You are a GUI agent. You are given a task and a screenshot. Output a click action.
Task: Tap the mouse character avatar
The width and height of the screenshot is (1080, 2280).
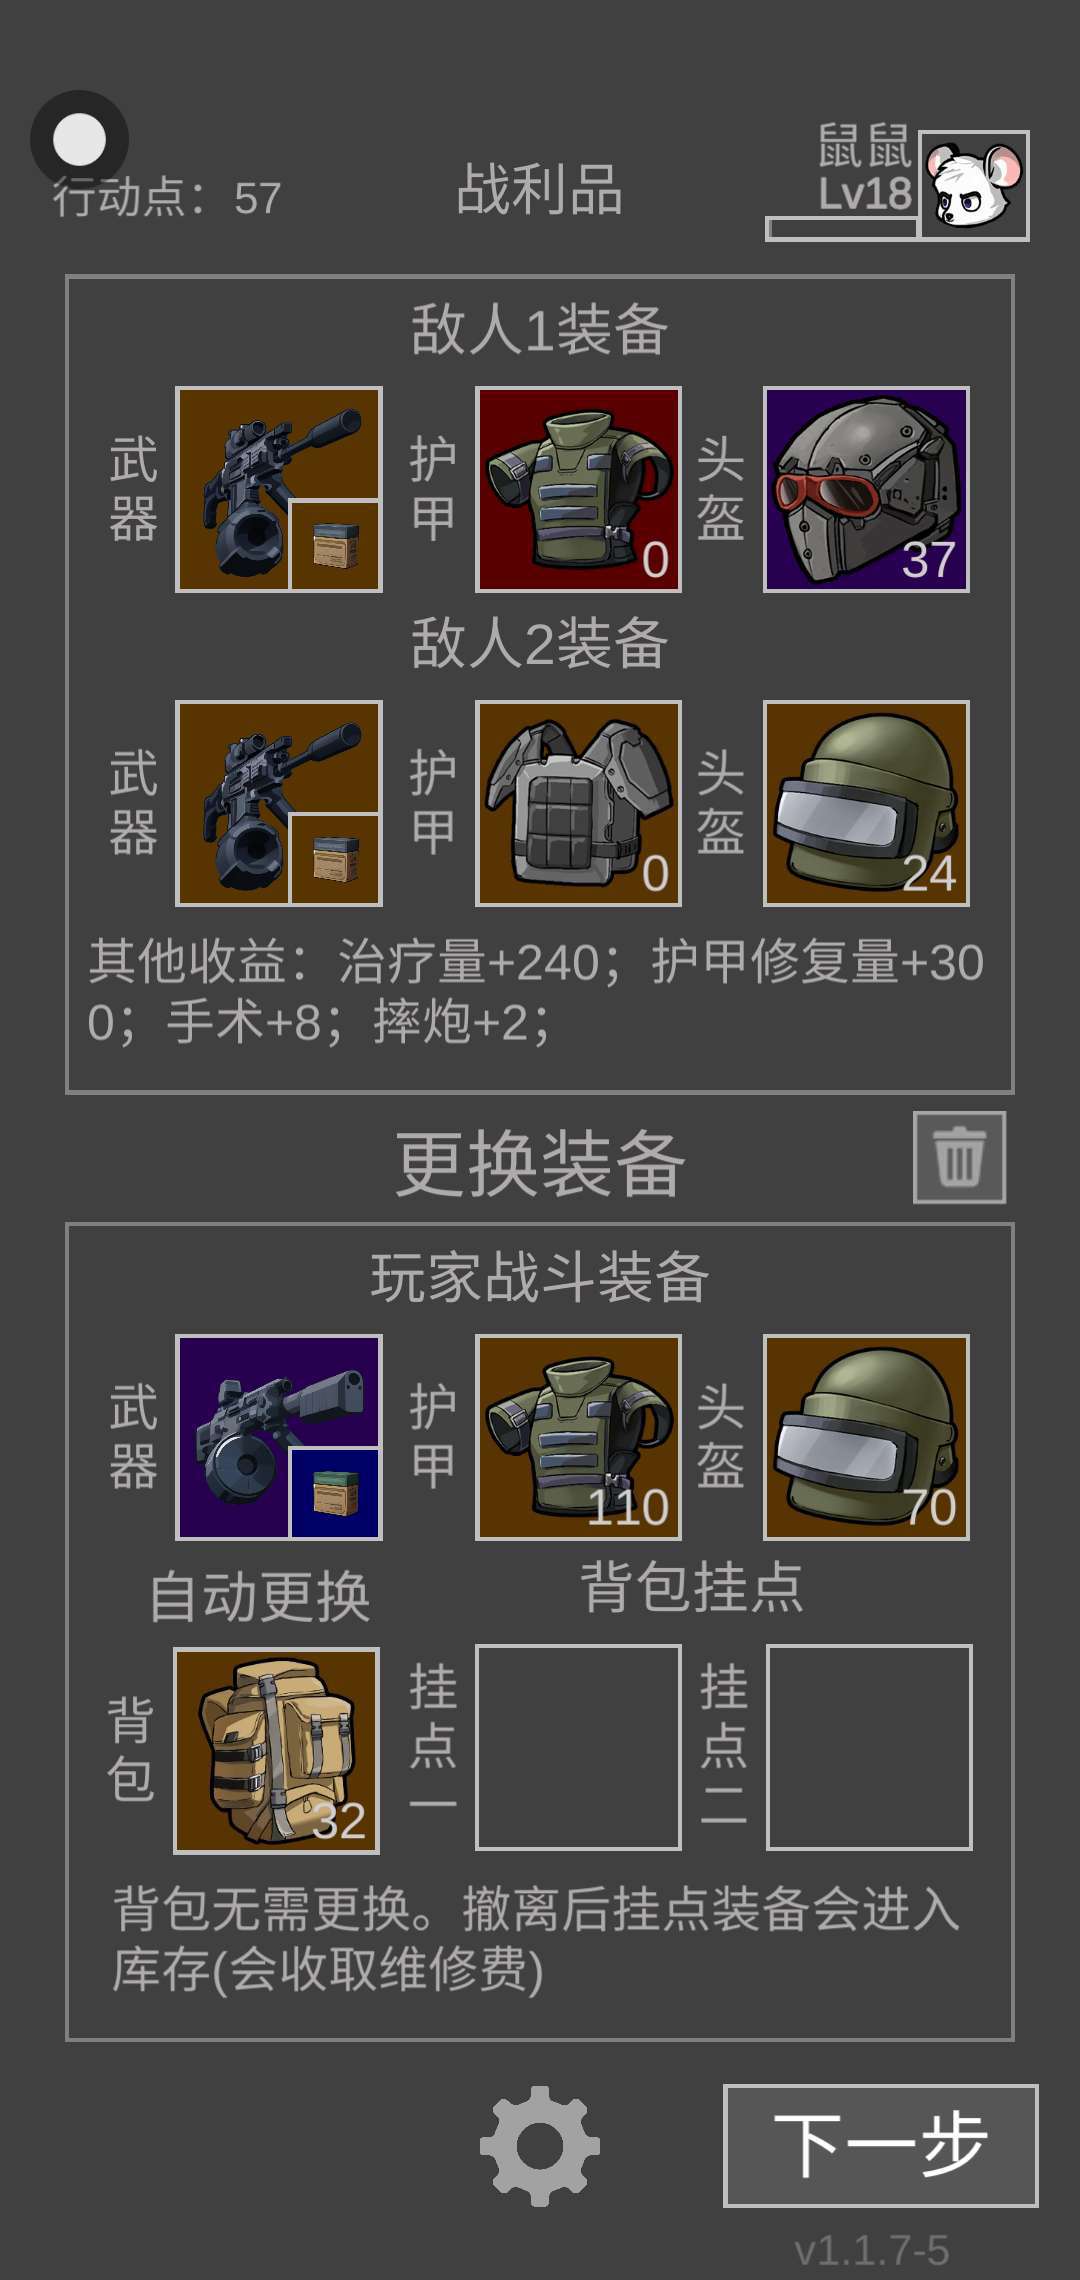tap(974, 186)
